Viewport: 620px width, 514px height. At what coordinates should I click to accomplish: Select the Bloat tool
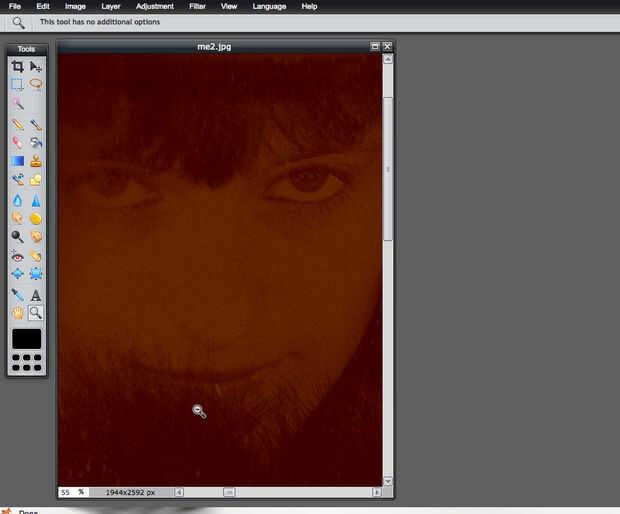(x=17, y=274)
